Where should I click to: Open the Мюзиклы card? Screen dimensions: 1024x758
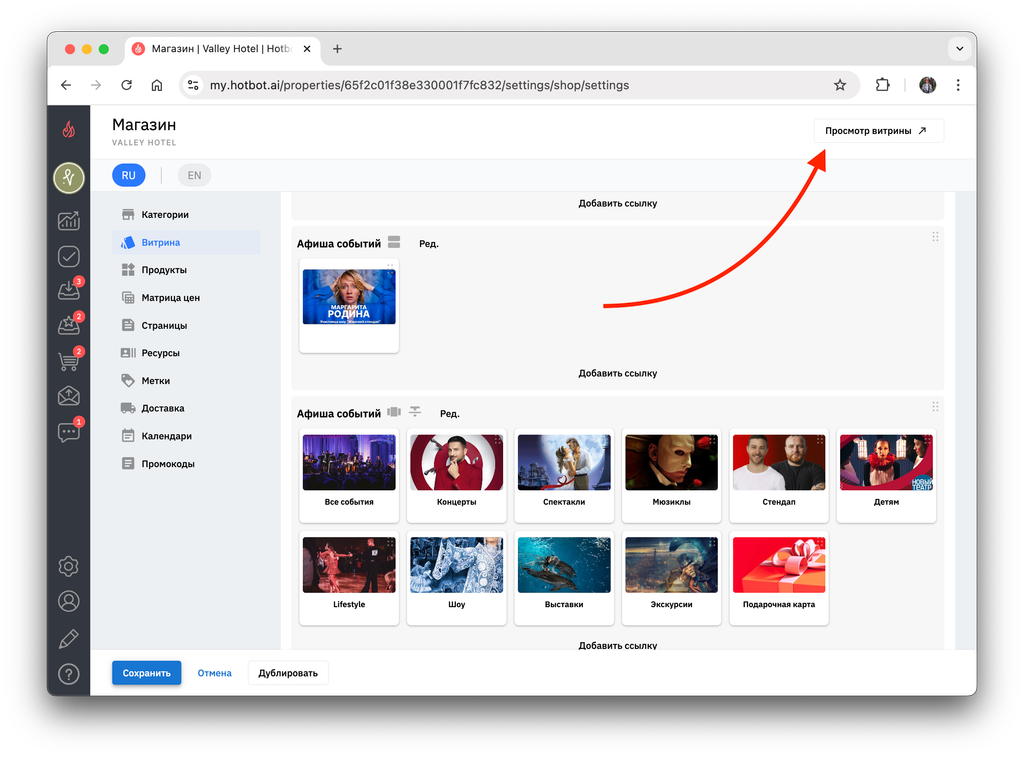pos(671,475)
